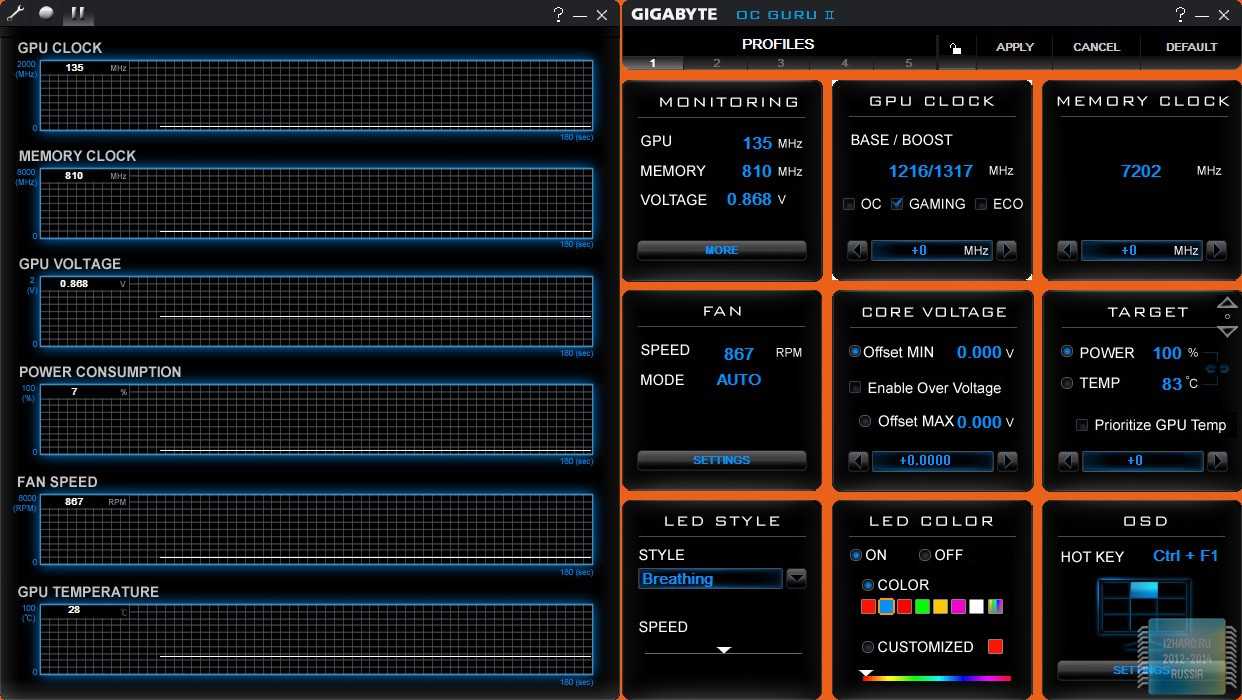Open MORE monitoring details
Image resolution: width=1242 pixels, height=700 pixels.
click(721, 250)
